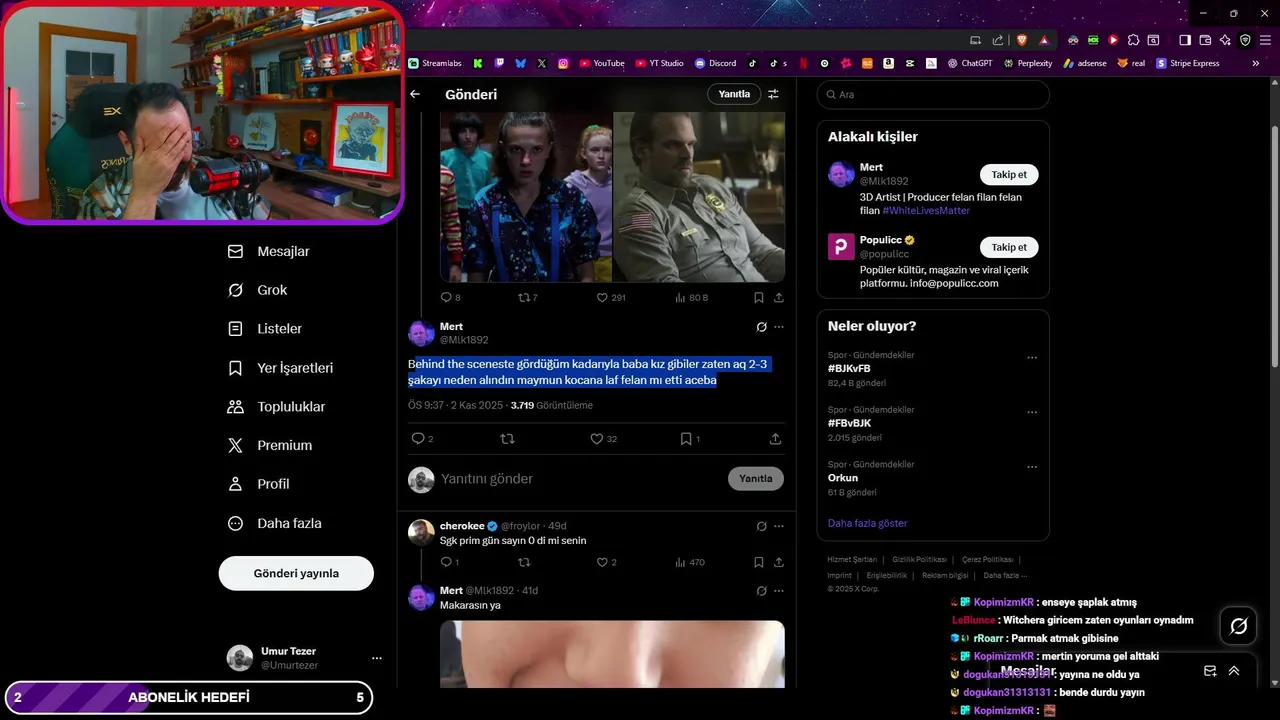
Task: Open Grok in sidebar navigation
Action: [x=258, y=290]
